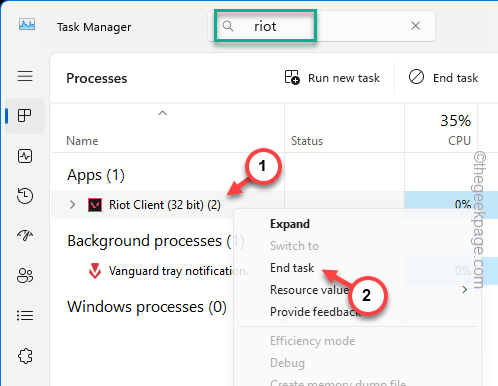Clear the search box with X

click(415, 26)
